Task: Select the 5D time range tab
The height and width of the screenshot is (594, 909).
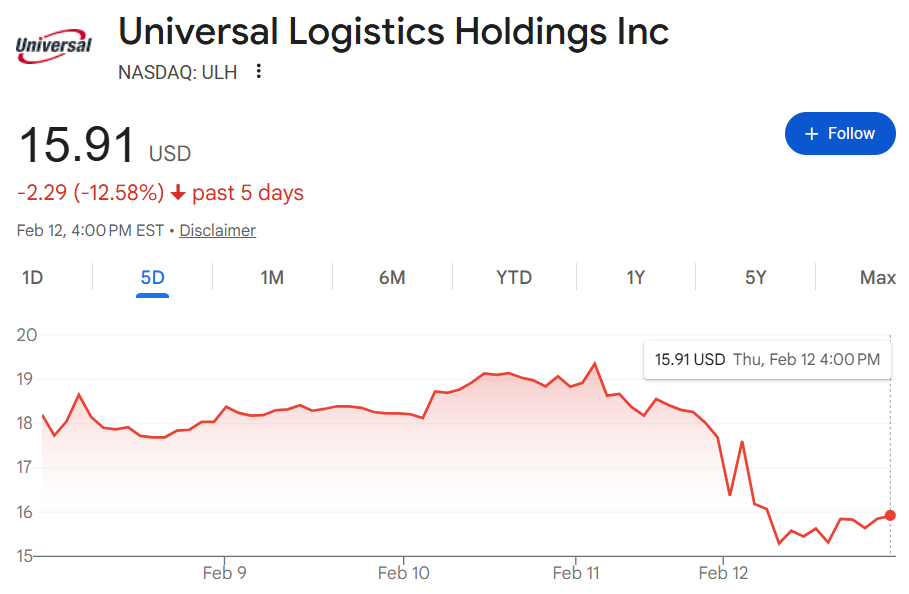Action: coord(152,277)
